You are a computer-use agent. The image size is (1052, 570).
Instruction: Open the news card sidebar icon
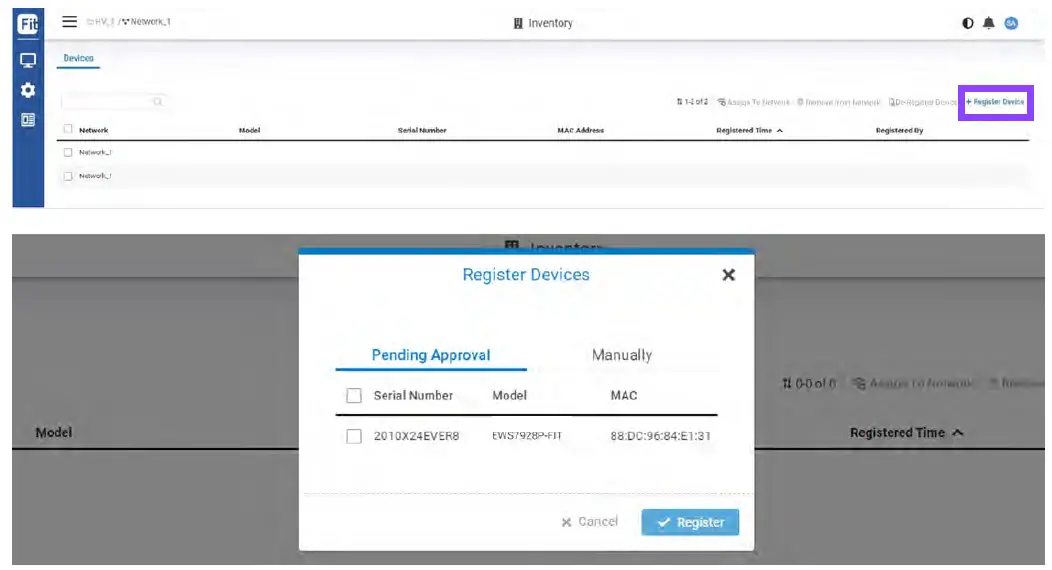point(28,120)
